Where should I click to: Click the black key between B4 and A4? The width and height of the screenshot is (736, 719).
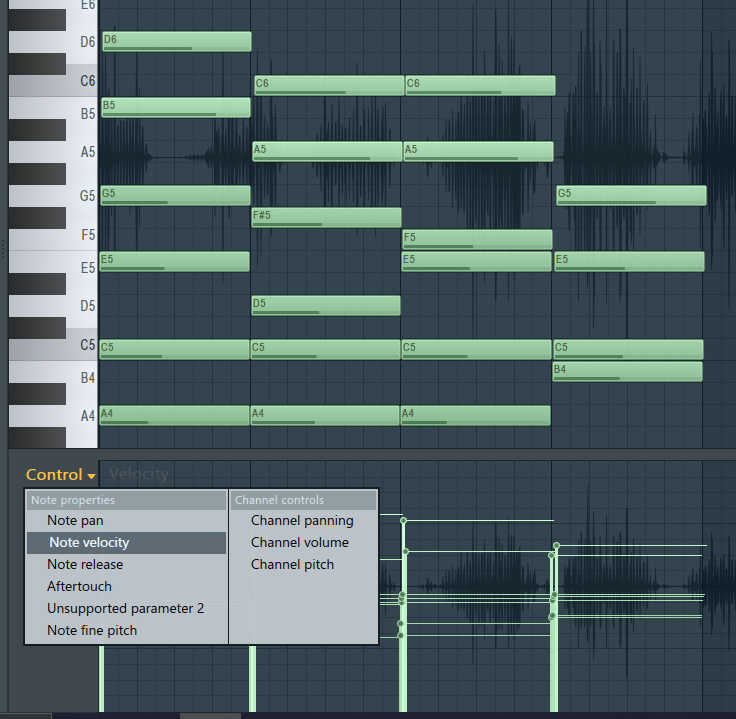click(x=37, y=394)
